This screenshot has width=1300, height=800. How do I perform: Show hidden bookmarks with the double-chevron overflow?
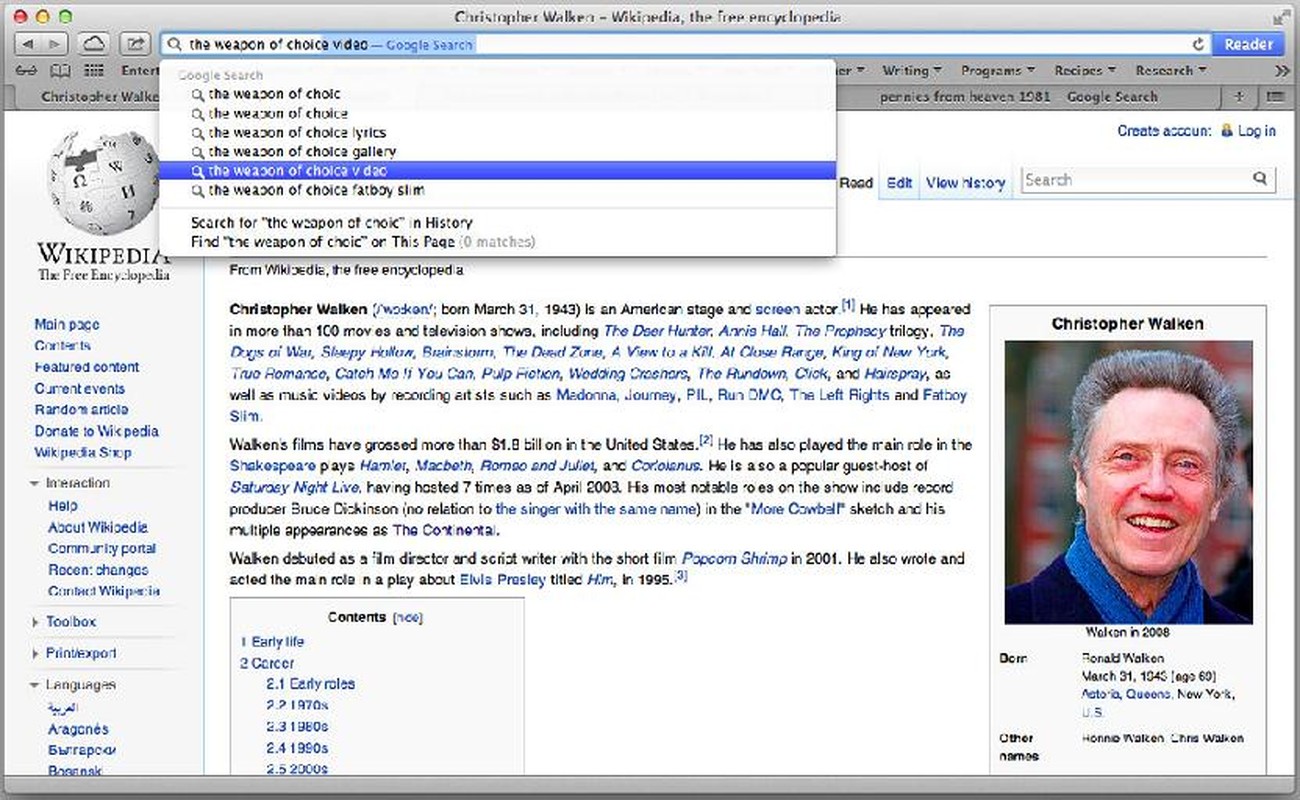click(x=1281, y=71)
